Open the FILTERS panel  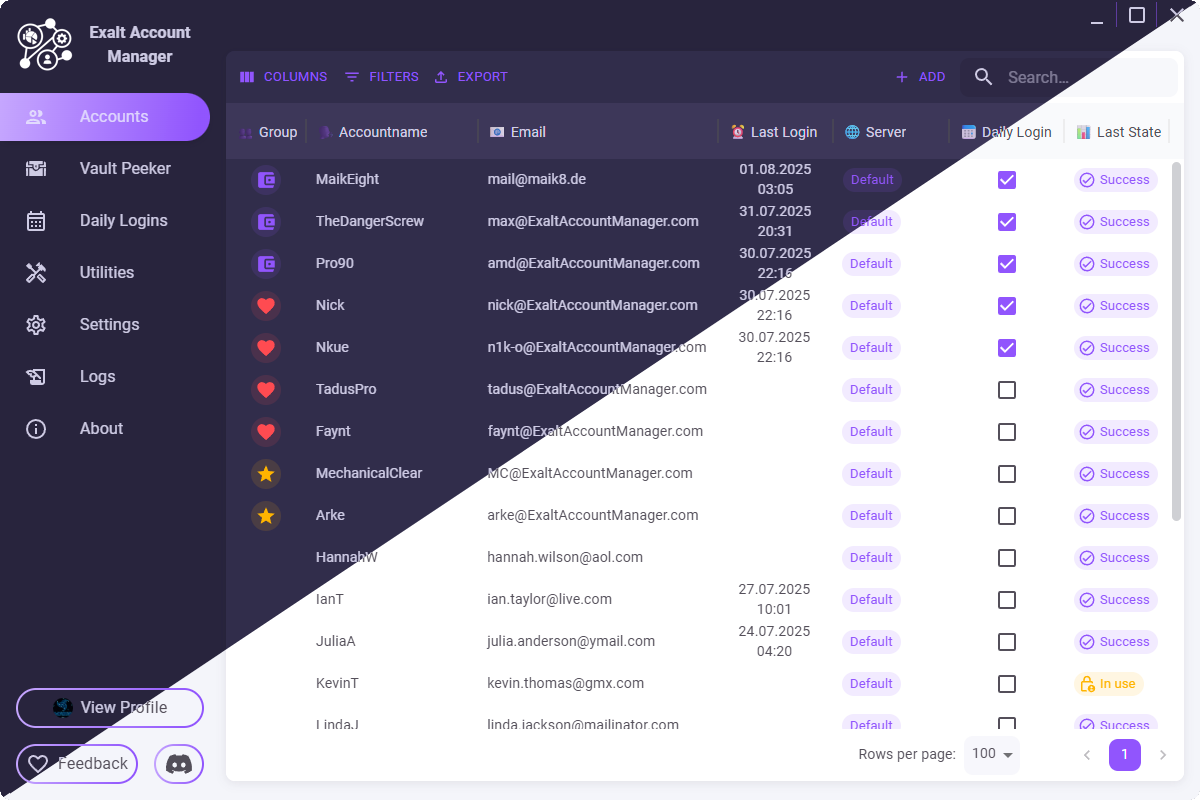pyautogui.click(x=382, y=77)
